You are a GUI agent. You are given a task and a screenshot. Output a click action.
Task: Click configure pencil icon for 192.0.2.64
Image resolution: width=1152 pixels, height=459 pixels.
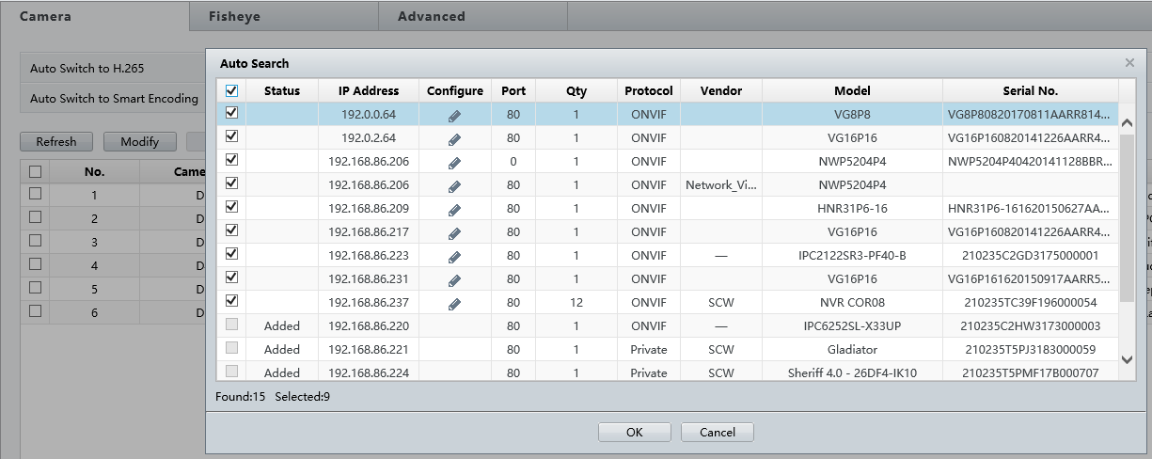(455, 138)
